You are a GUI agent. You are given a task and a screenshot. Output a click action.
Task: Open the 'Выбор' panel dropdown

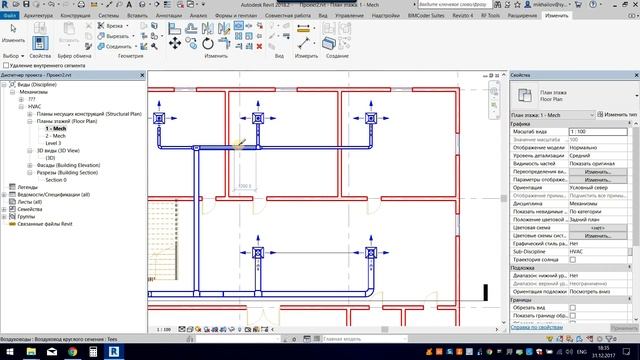click(13, 56)
